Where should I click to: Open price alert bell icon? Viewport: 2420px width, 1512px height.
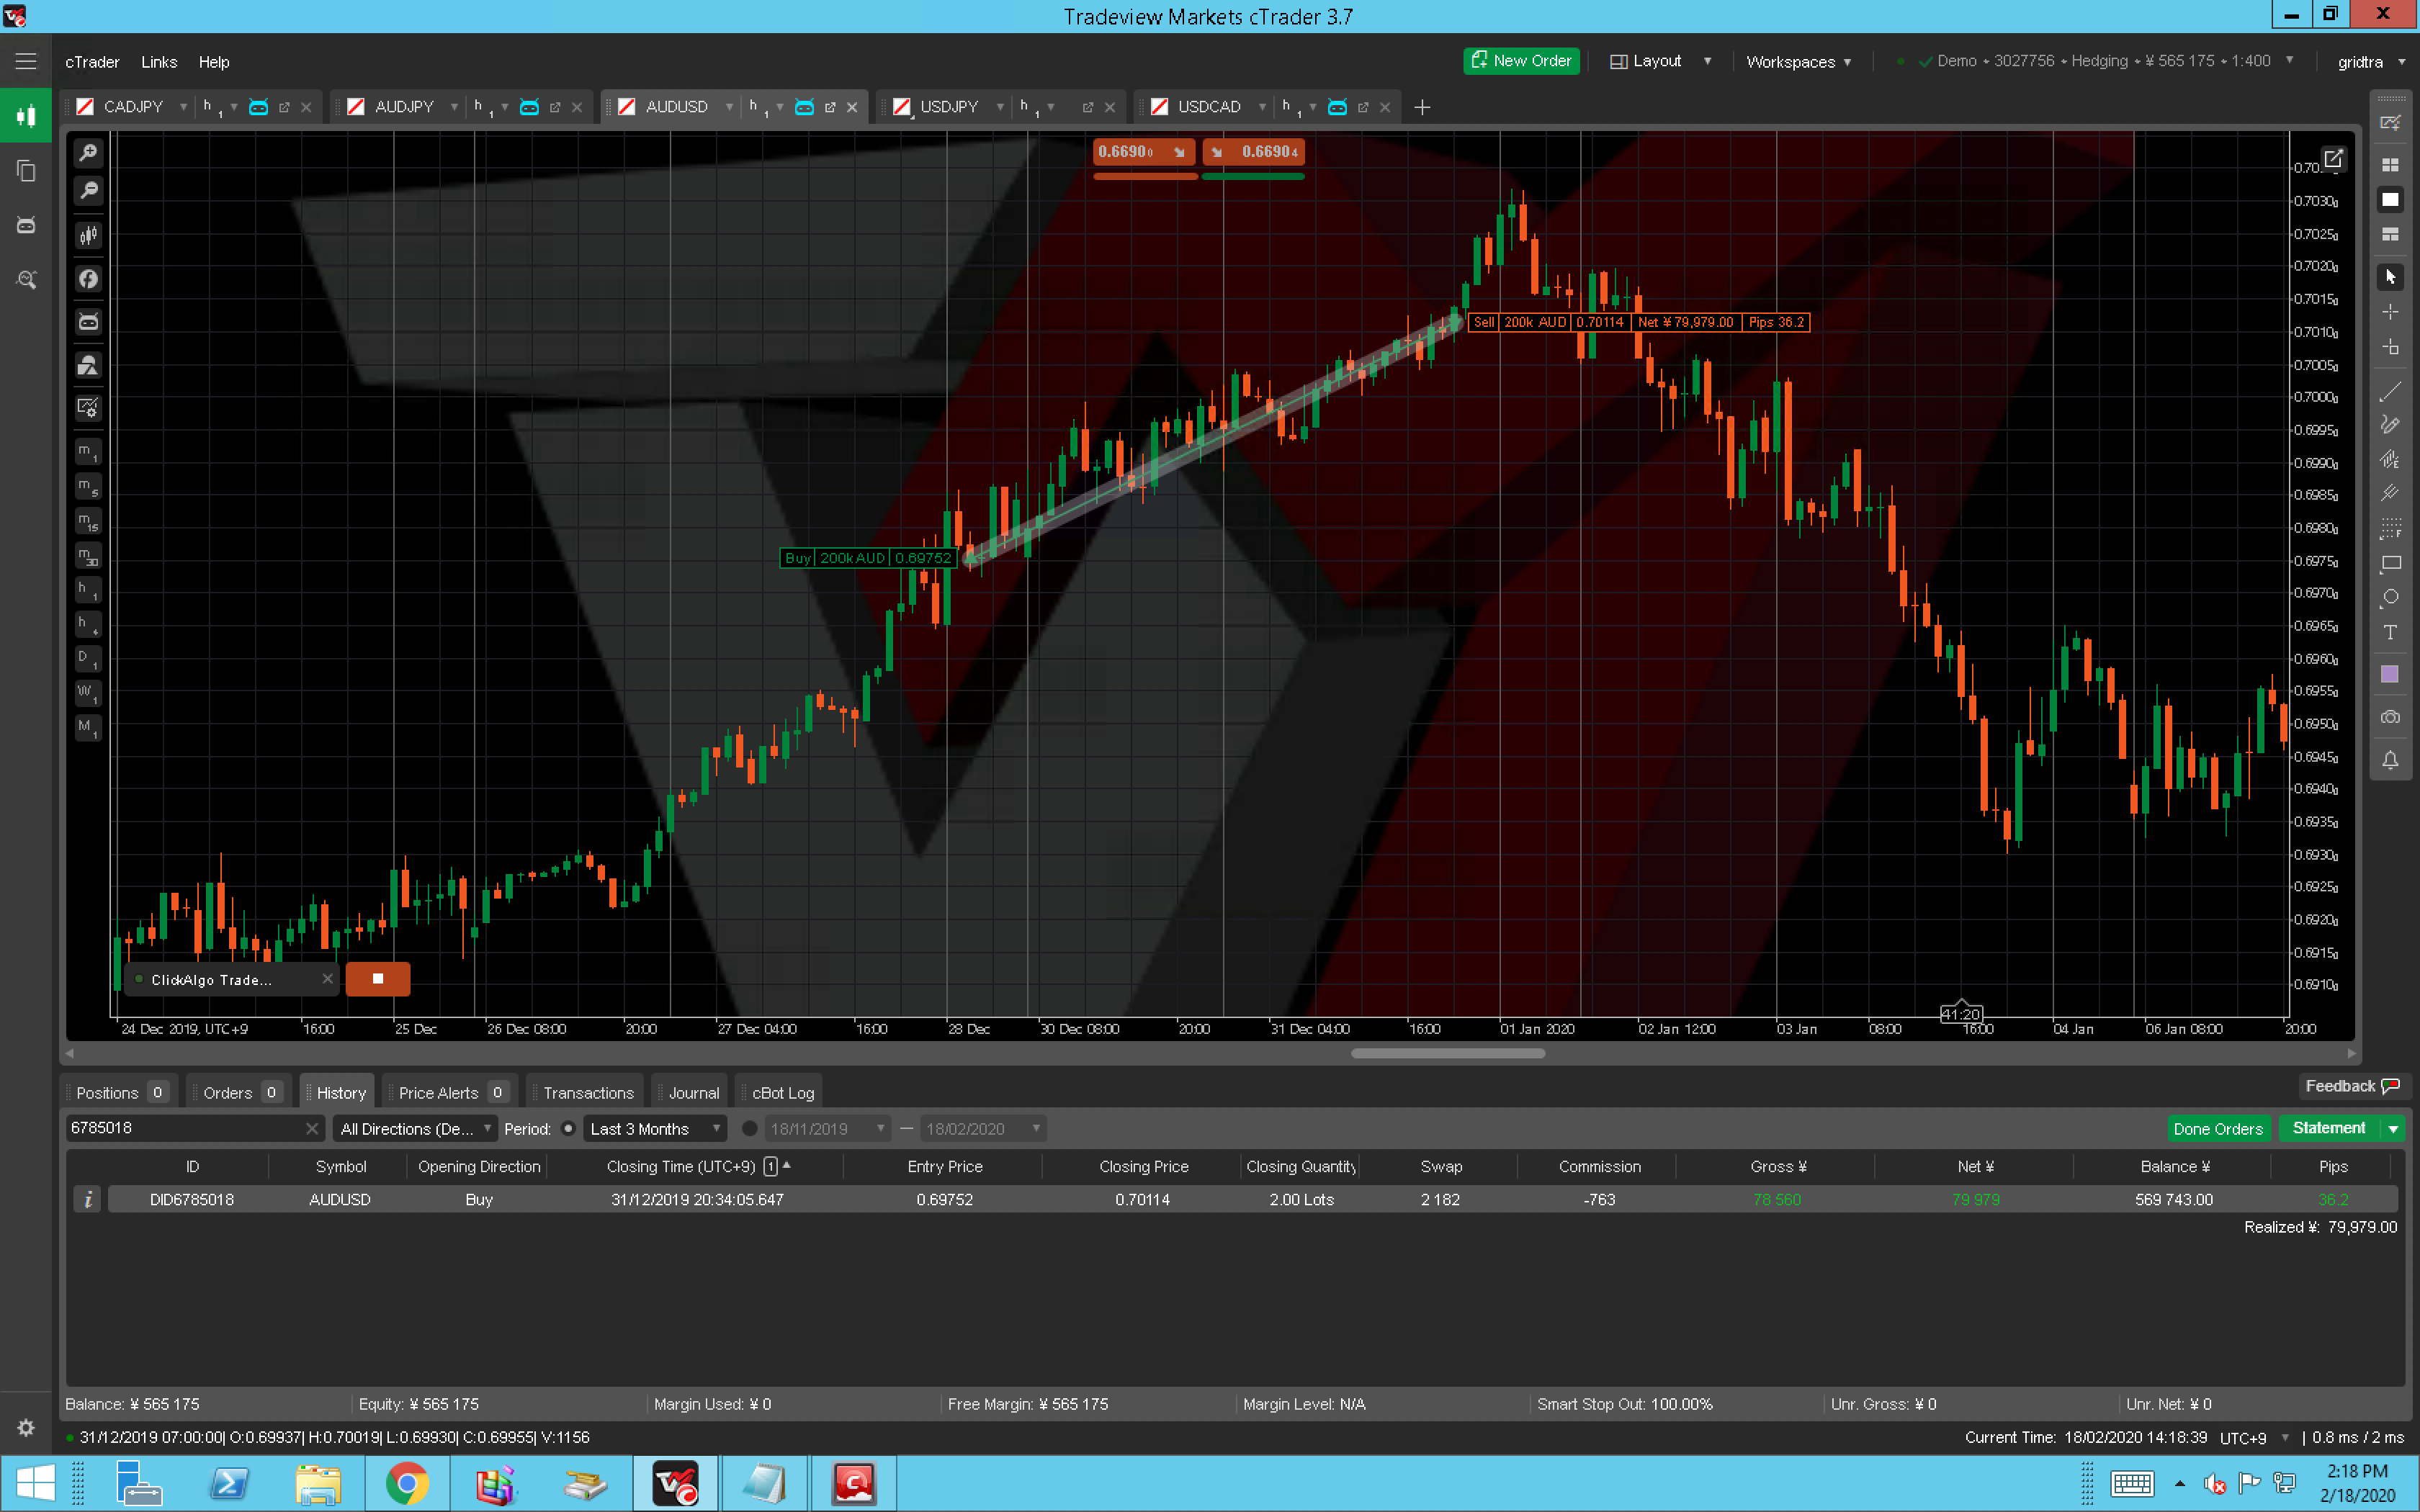click(2390, 760)
